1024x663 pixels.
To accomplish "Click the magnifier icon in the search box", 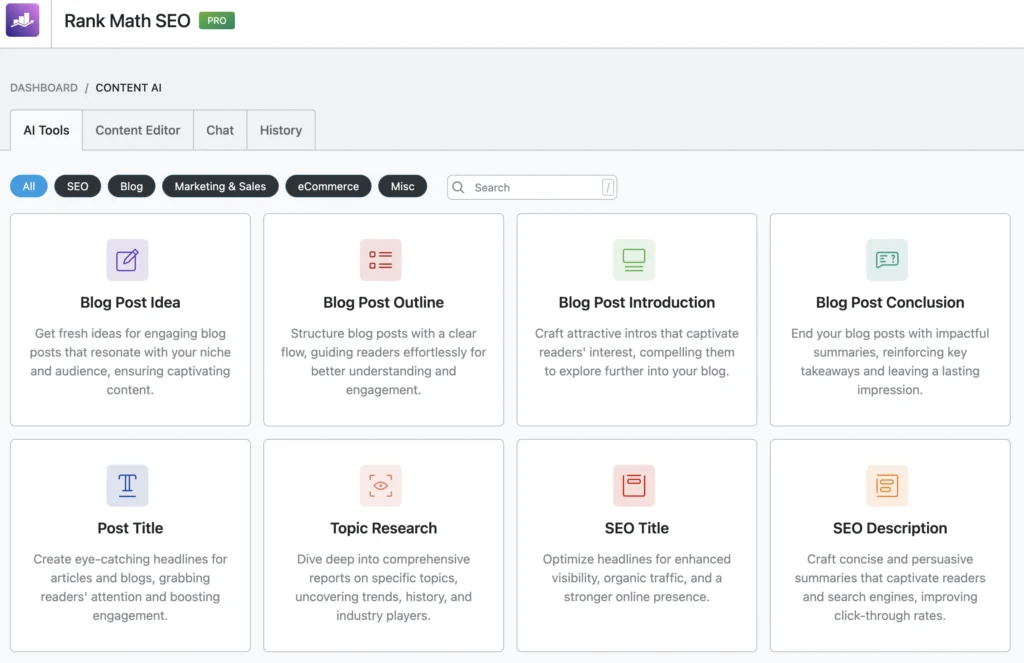I will tap(458, 187).
